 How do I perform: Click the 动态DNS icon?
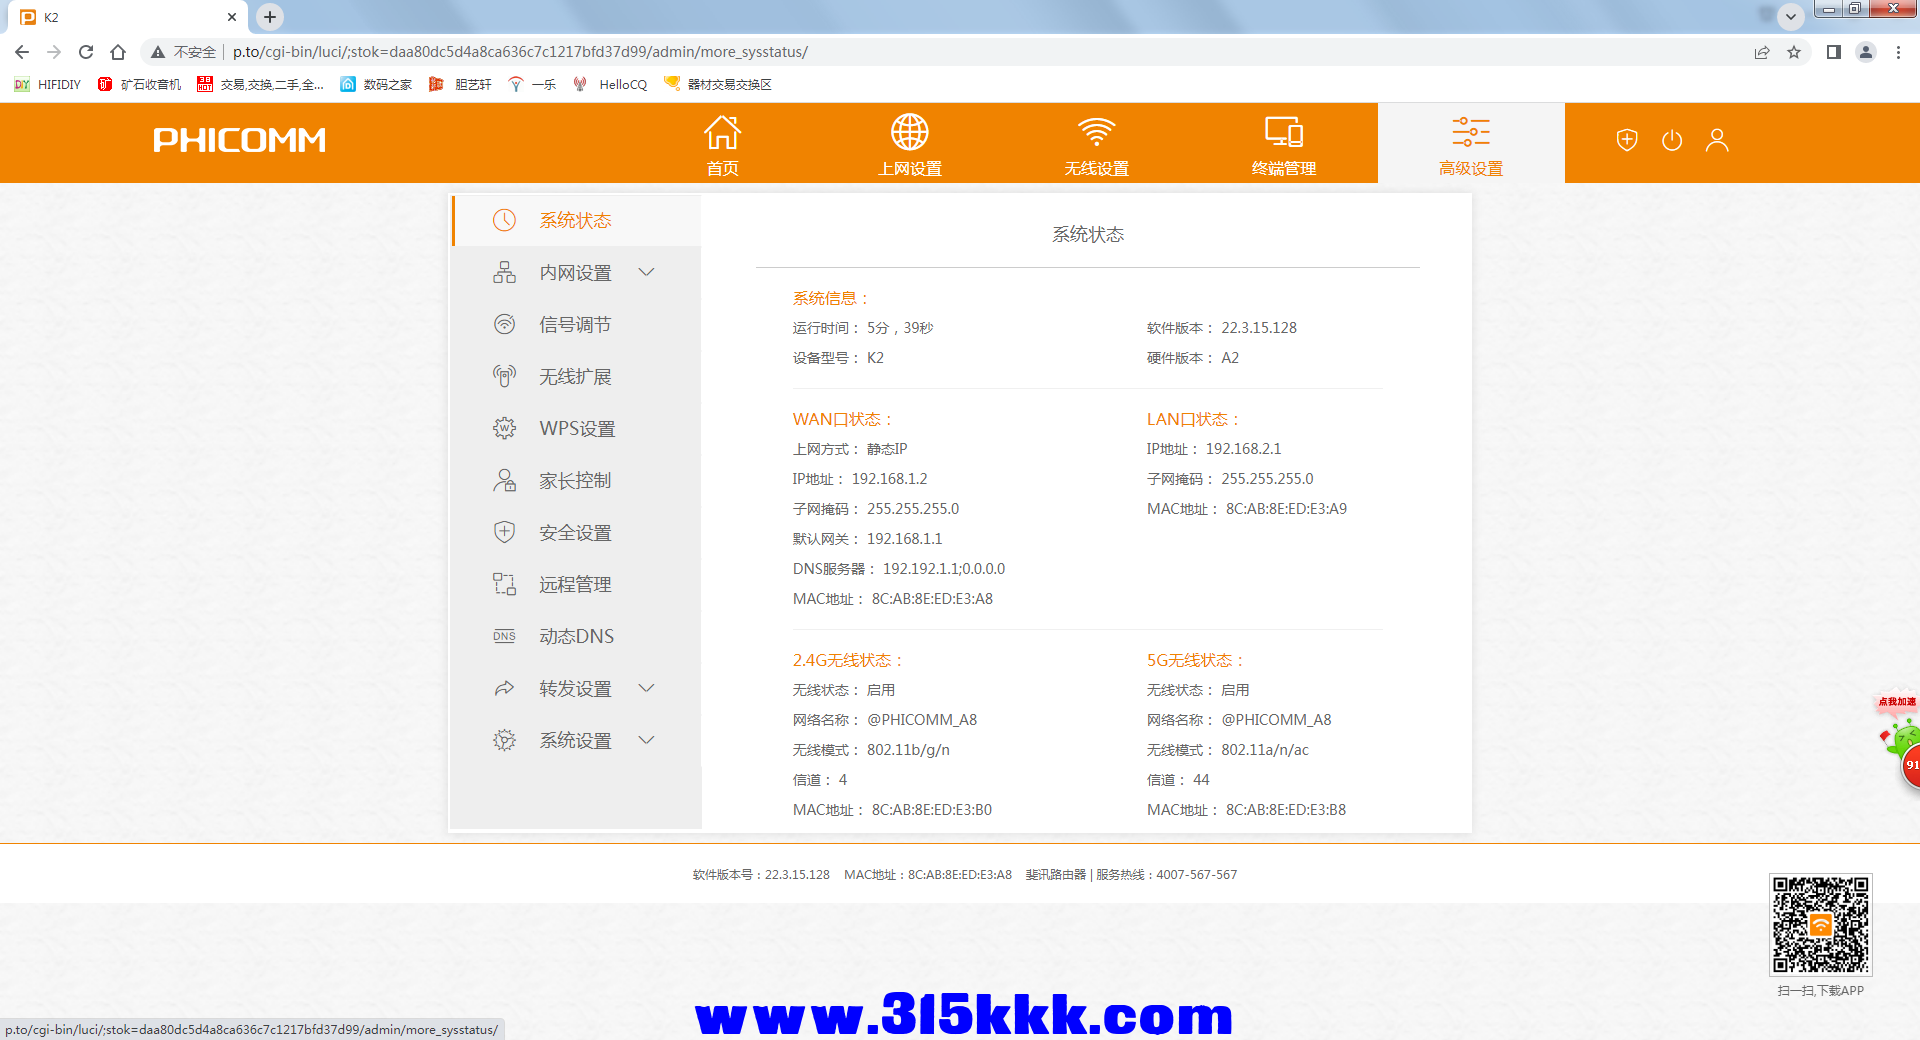(x=505, y=636)
